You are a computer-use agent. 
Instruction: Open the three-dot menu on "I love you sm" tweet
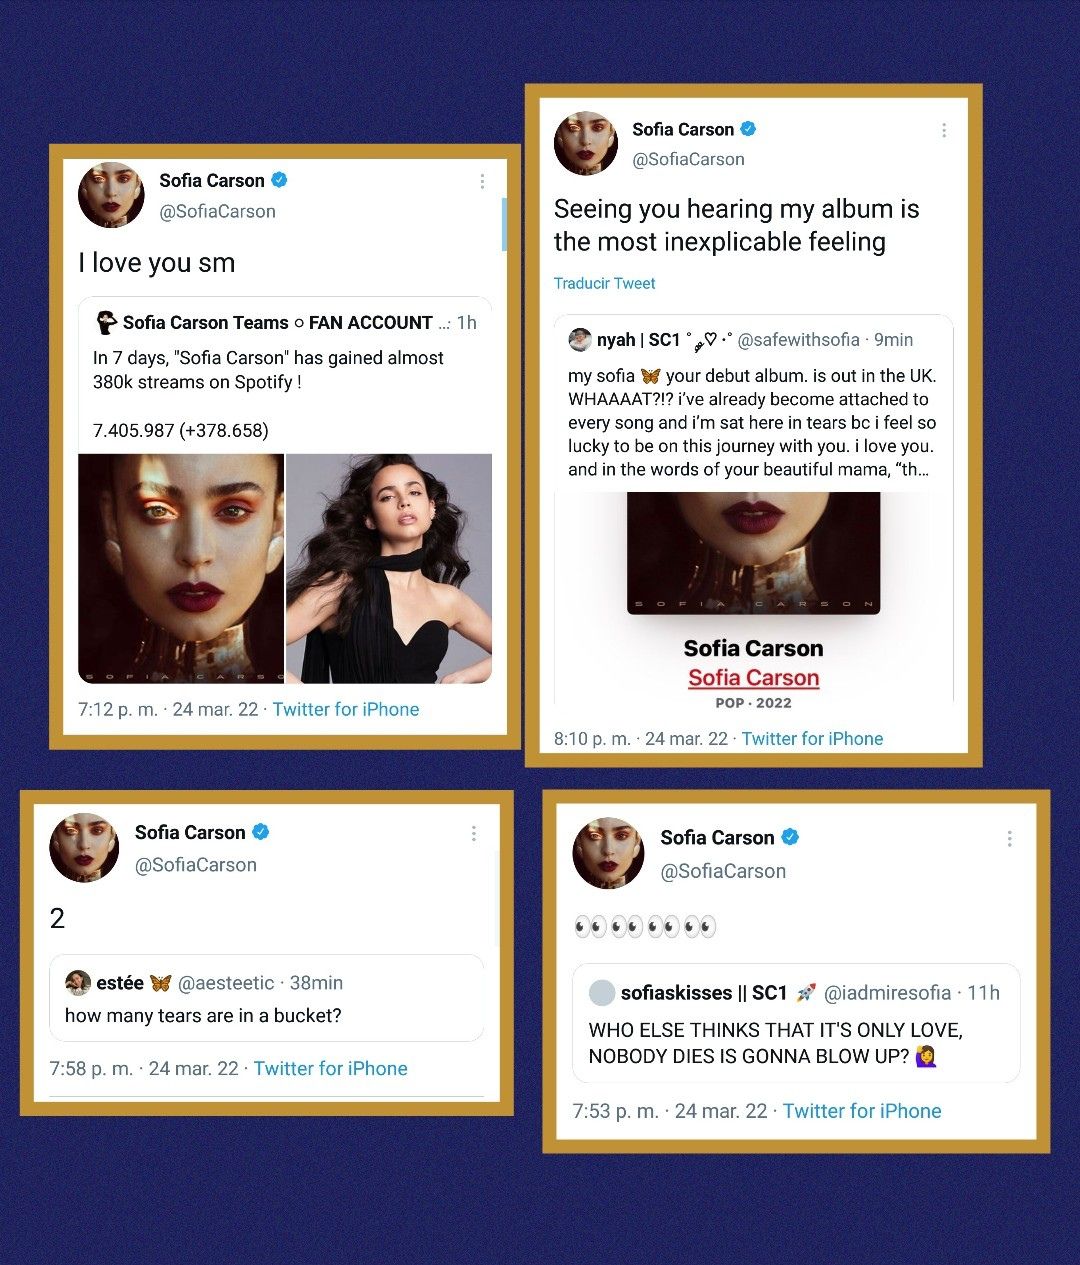point(482,181)
